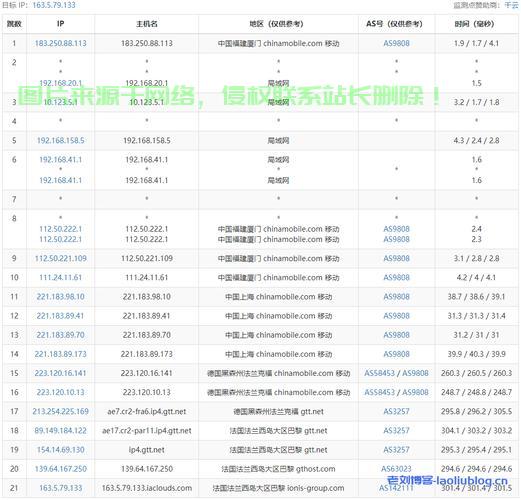The height and width of the screenshot is (500, 521).
Task: Click AS3257 link in hop 18 row
Action: [x=396, y=431]
